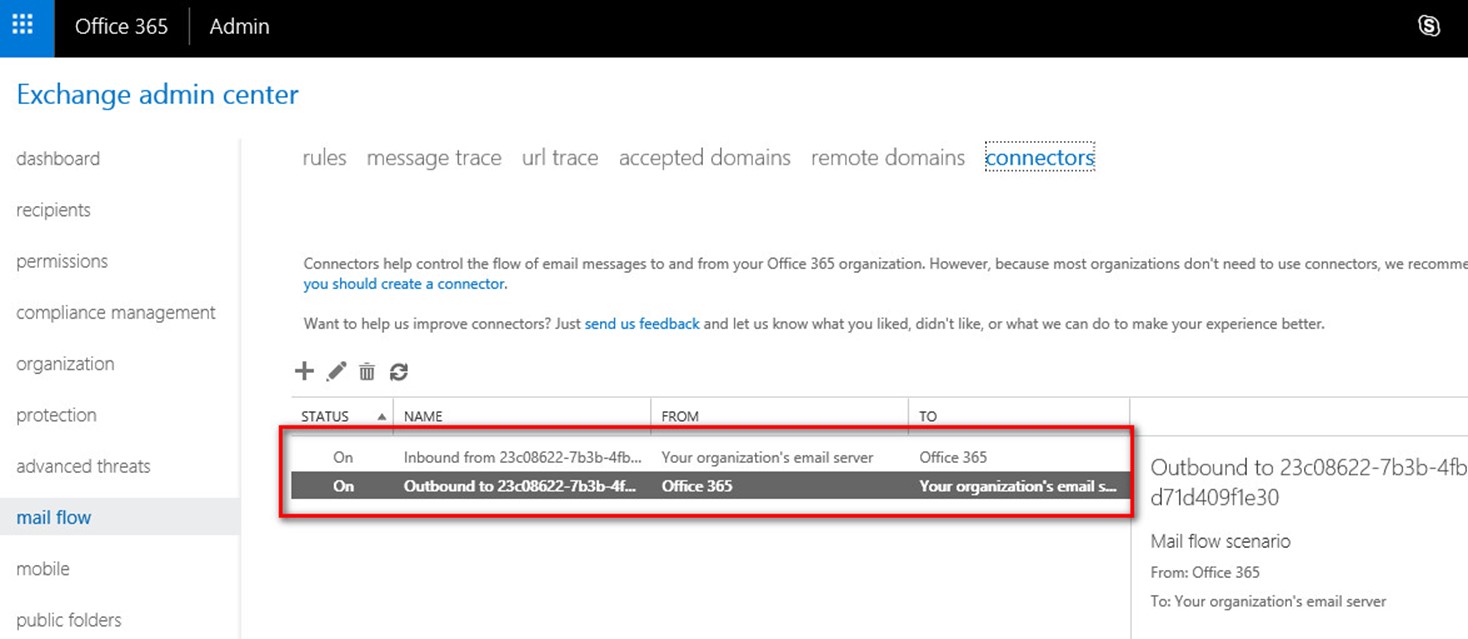Click 'Office 365' FROM cell of Outbound row
Image resolution: width=1468 pixels, height=639 pixels.
697,486
